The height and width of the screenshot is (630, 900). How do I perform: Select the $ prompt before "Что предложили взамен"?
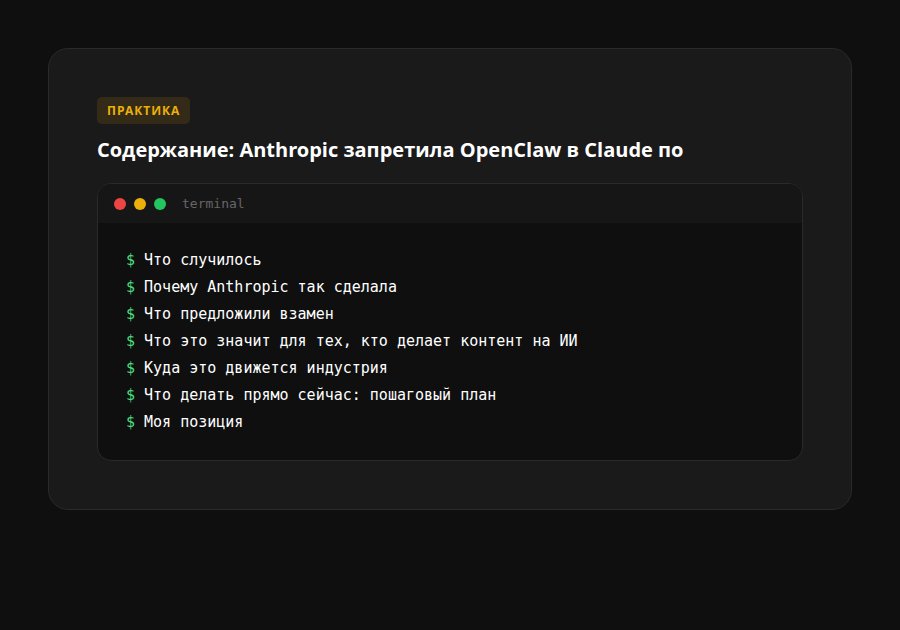(131, 313)
